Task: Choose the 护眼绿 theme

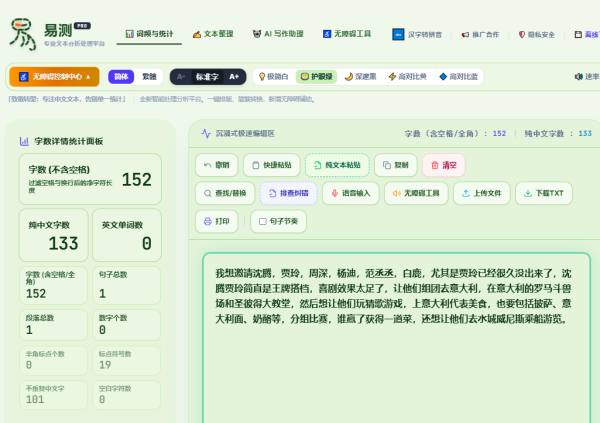Action: coord(316,77)
